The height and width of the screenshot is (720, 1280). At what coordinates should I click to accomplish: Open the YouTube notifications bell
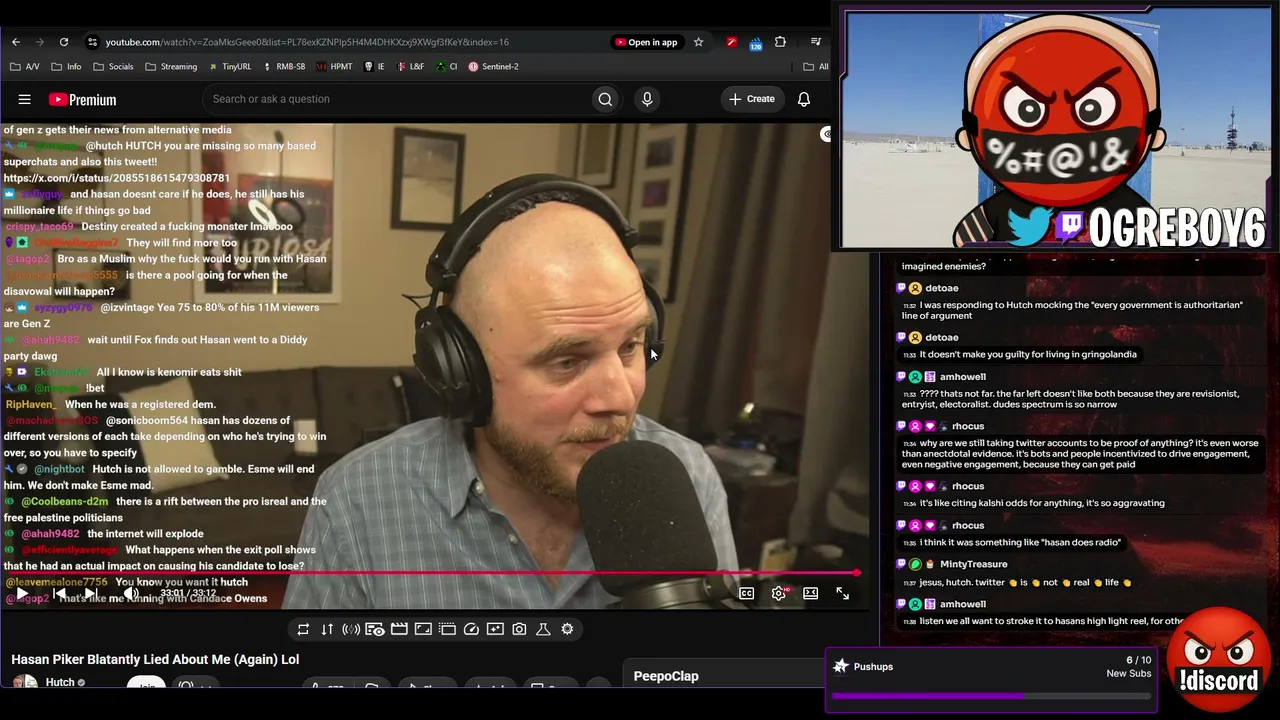pos(804,99)
